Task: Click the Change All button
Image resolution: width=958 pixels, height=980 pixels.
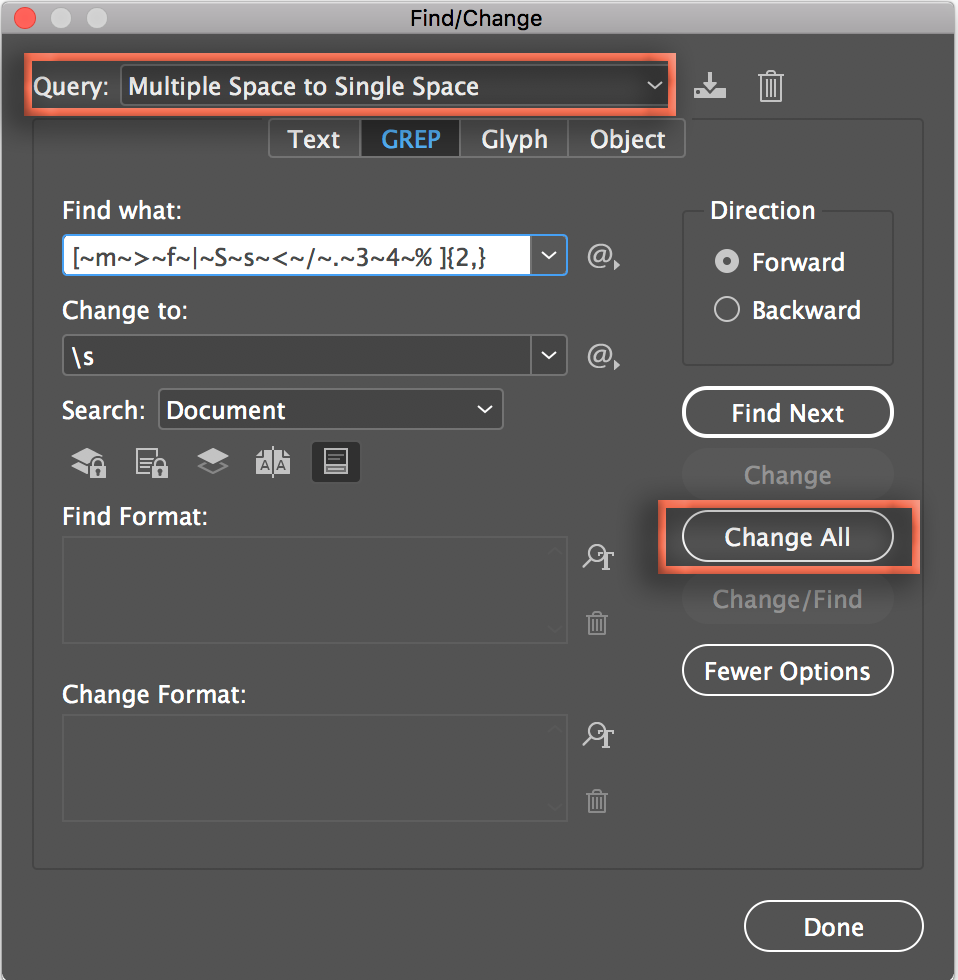Action: [x=787, y=537]
